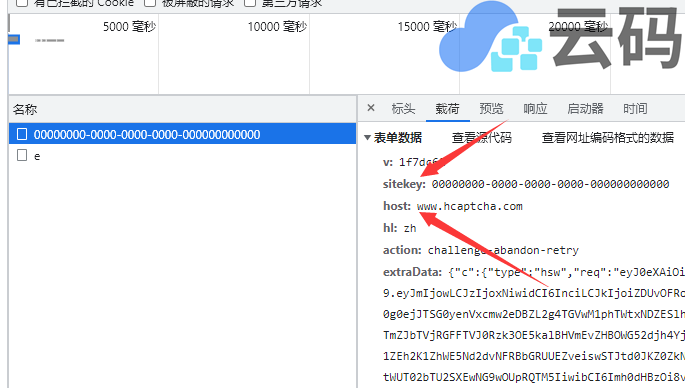Toggle the 有已拦截的 Cookie checkbox
This screenshot has width=685, height=388.
pos(22,3)
